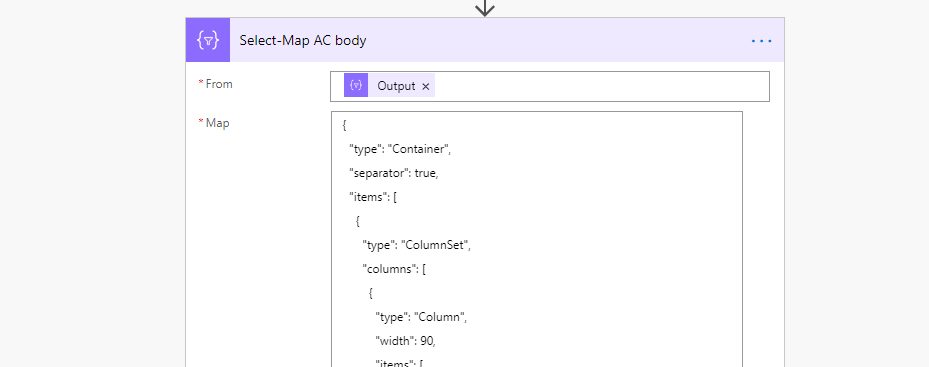The width and height of the screenshot is (929, 367).
Task: Click the "separator": true line
Action: point(393,174)
